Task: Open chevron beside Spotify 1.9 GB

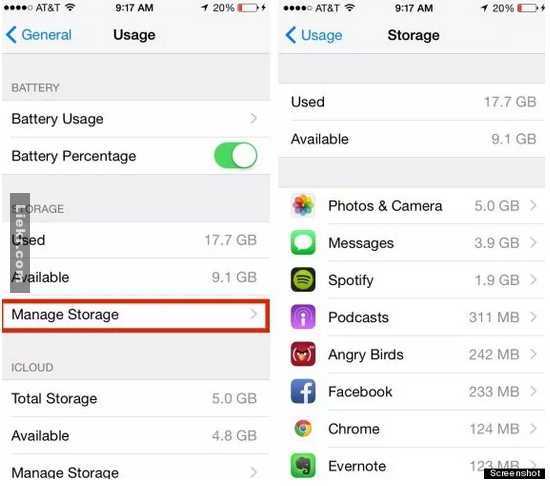Action: tap(533, 280)
